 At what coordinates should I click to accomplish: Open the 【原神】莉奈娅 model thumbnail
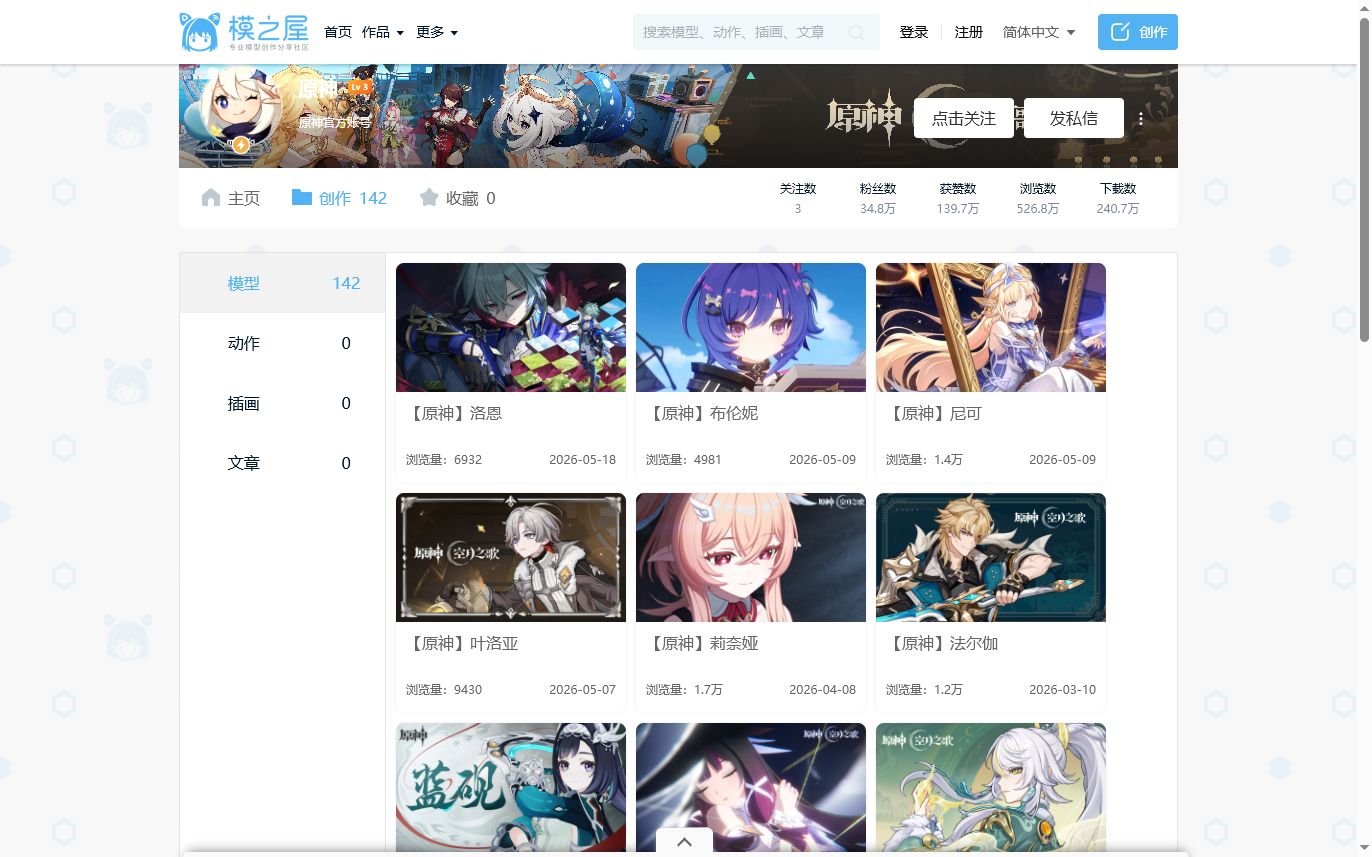751,557
